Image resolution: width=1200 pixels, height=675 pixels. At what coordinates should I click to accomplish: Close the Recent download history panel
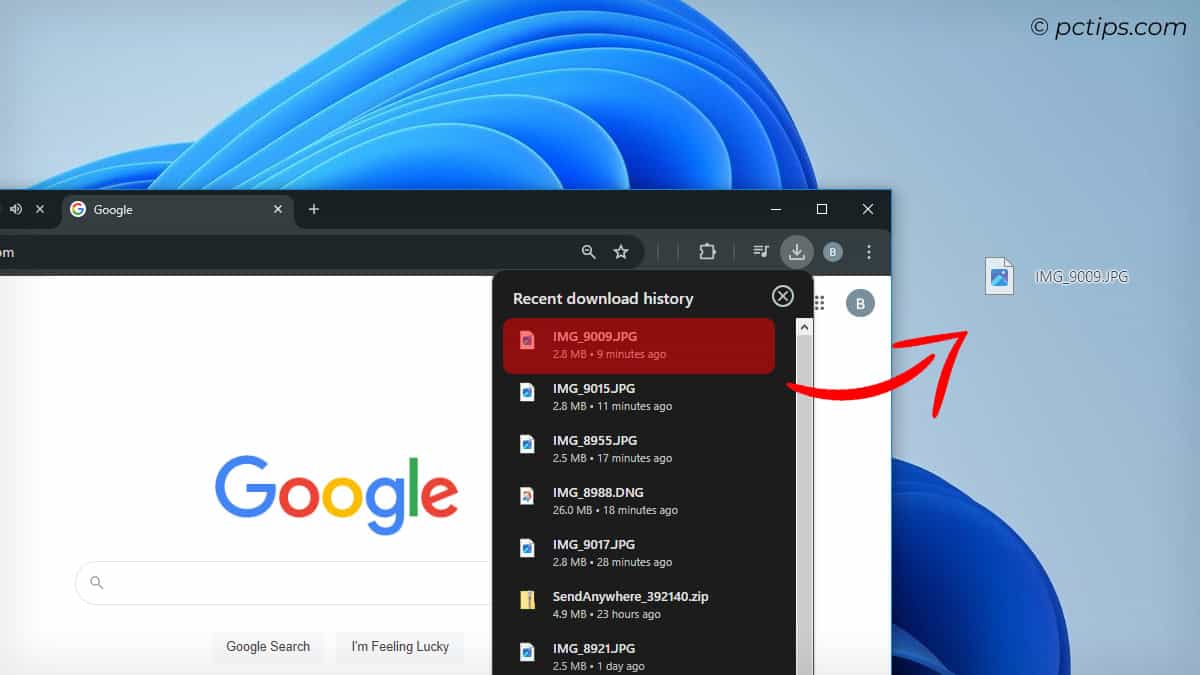[x=782, y=295]
